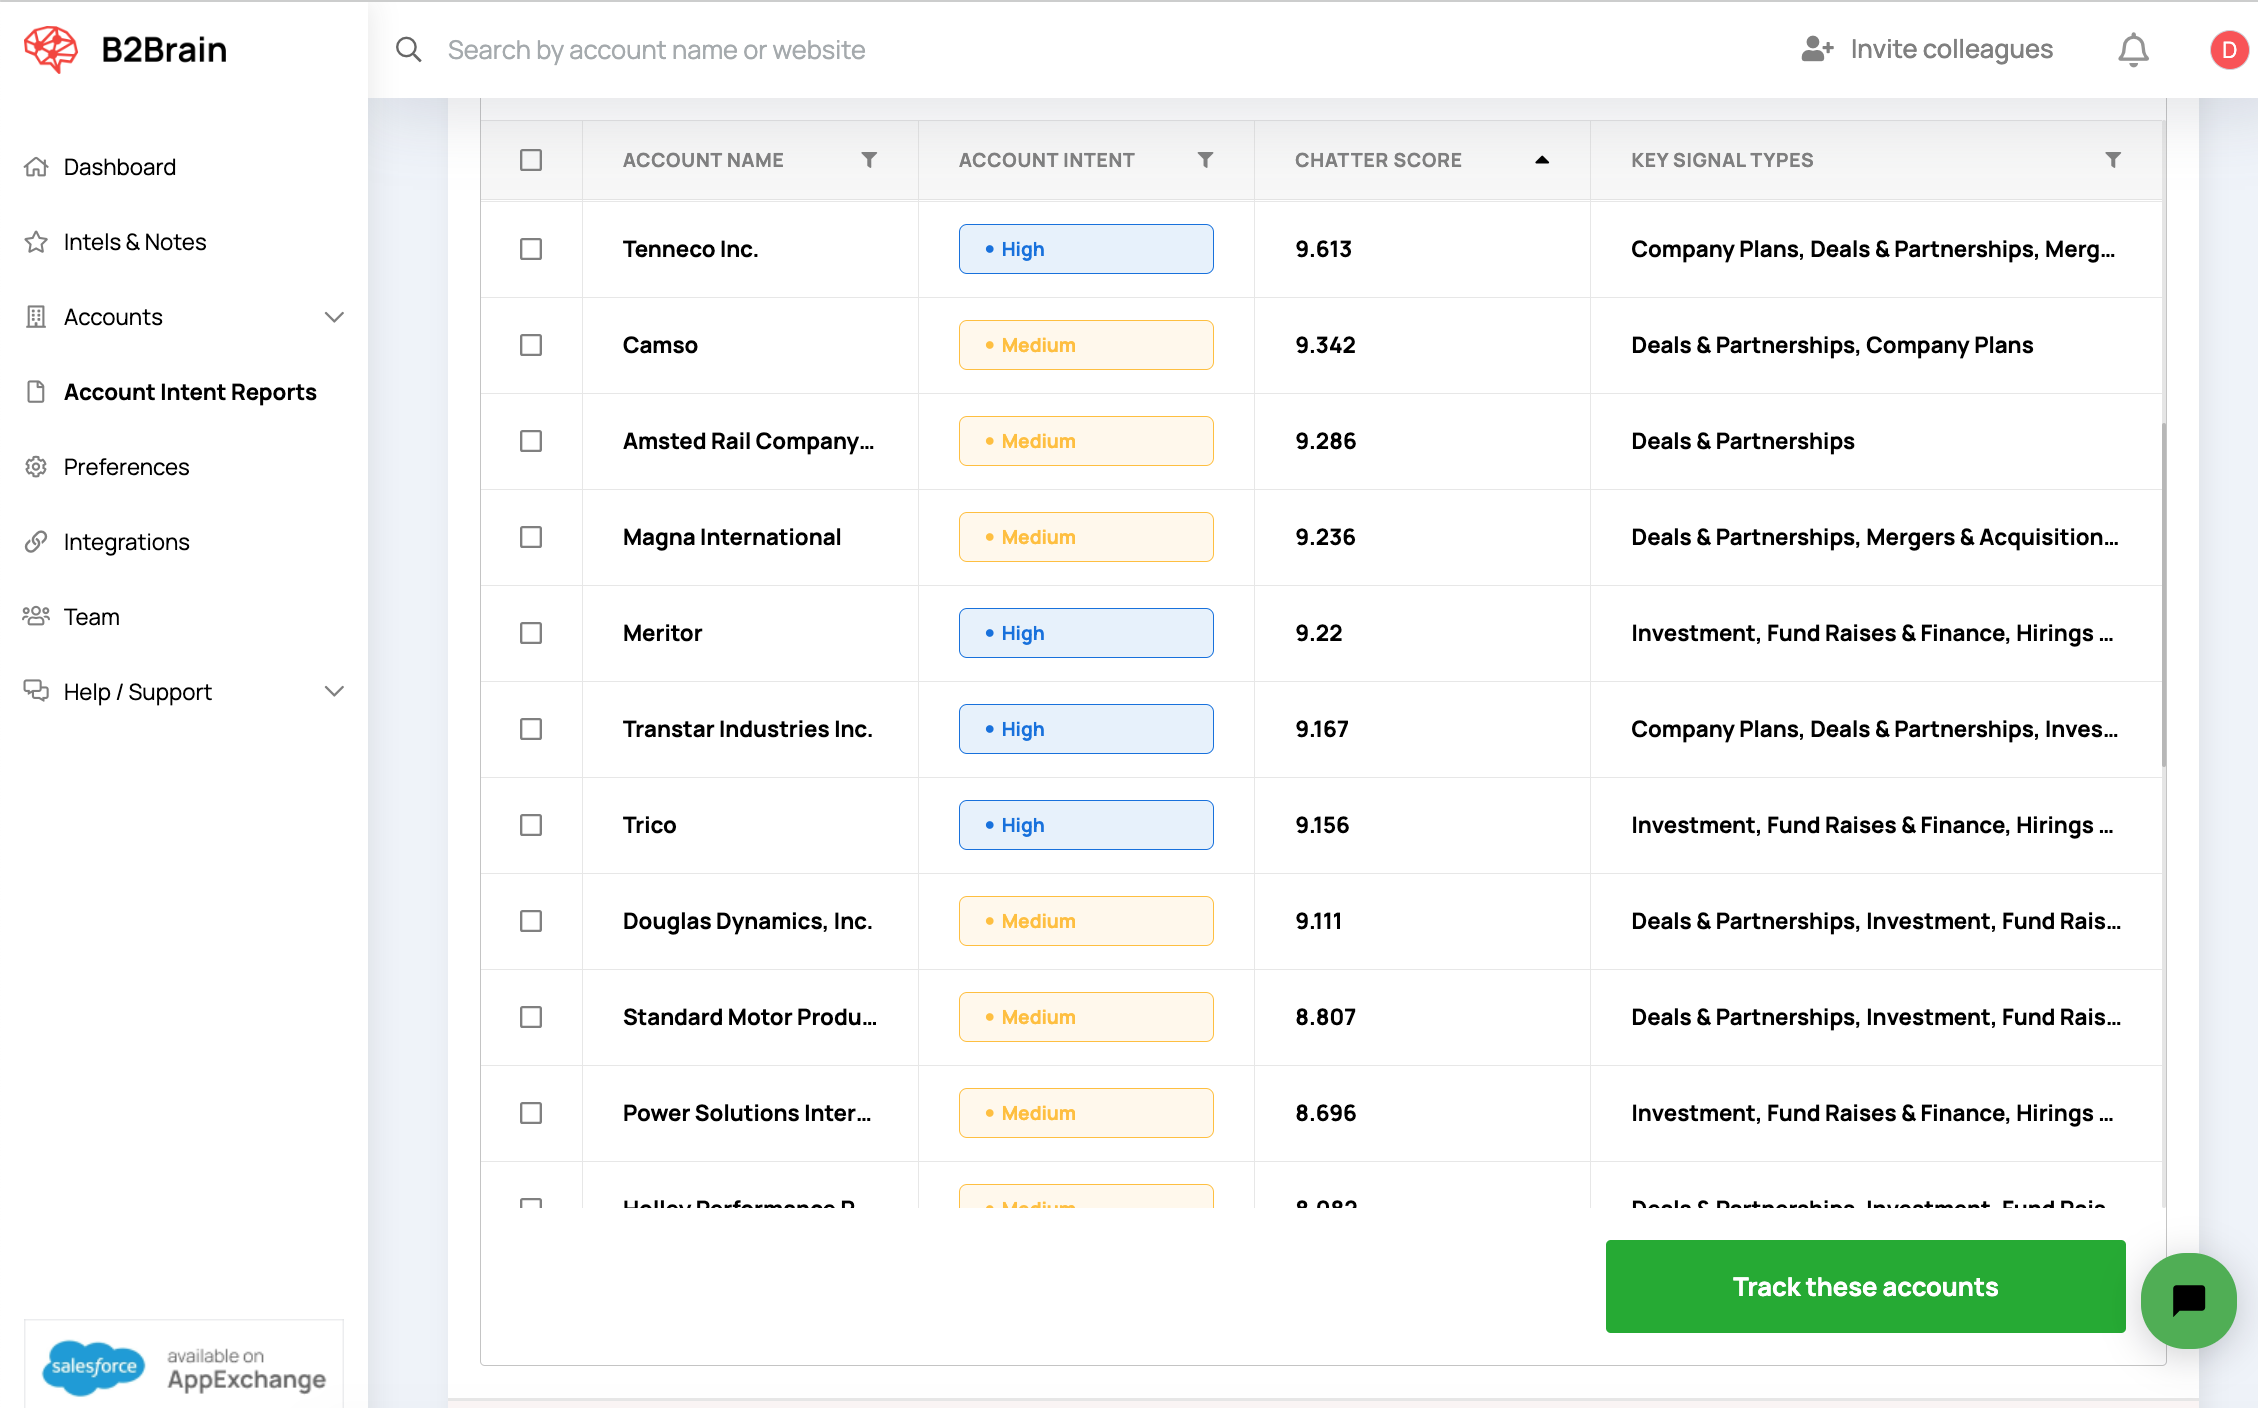The height and width of the screenshot is (1408, 2258).
Task: Collapse the Help / Support section
Action: (335, 691)
